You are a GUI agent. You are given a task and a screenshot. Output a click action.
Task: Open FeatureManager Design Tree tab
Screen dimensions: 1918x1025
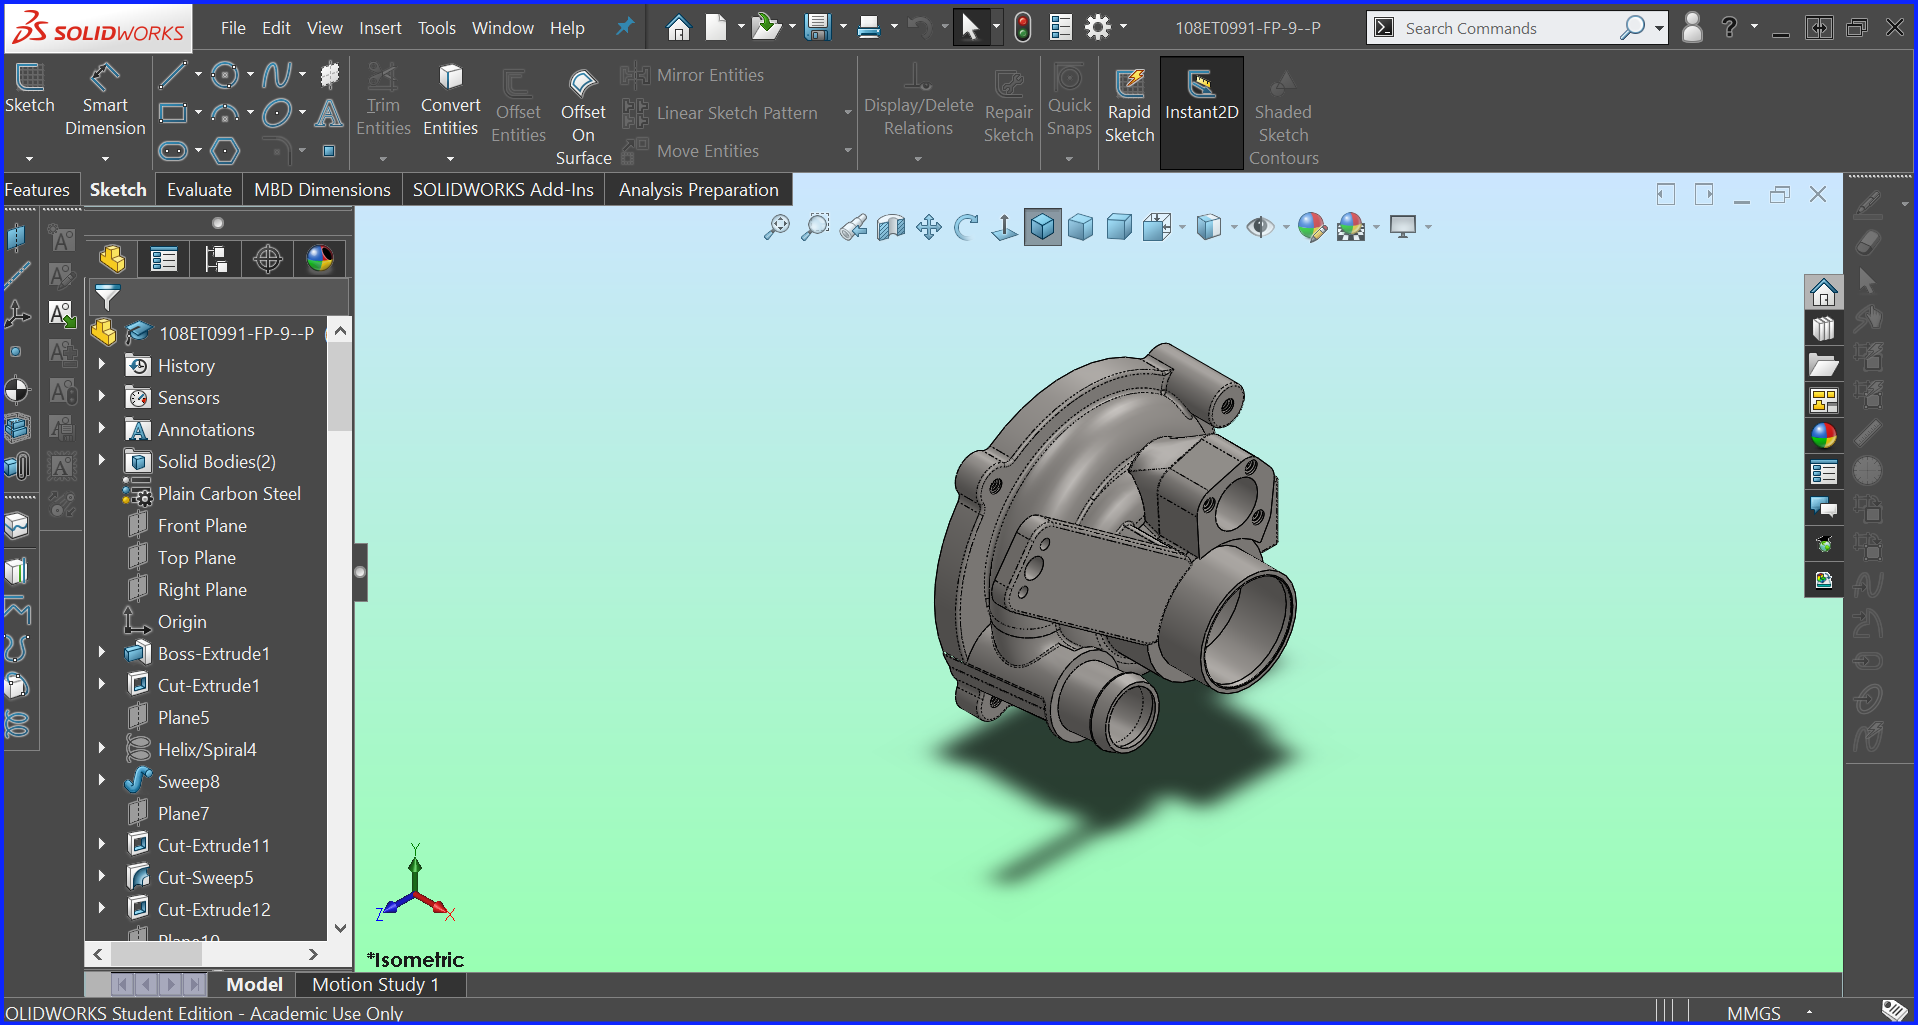point(112,259)
